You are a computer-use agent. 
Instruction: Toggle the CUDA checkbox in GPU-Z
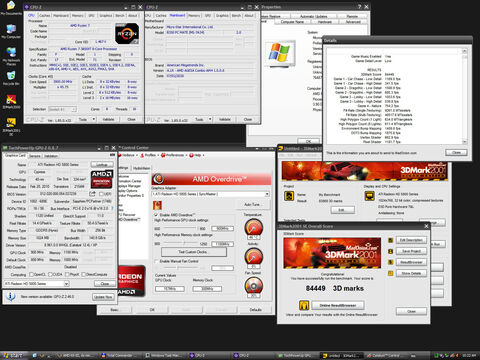(50, 274)
